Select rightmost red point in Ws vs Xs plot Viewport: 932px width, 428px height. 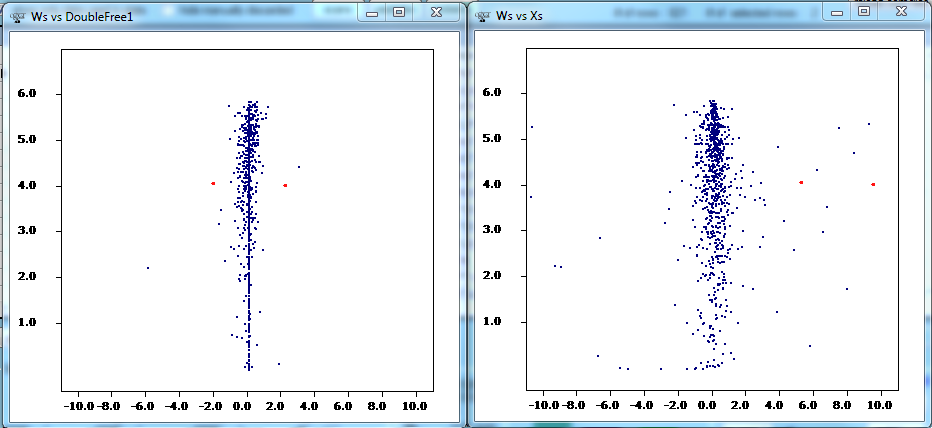point(873,184)
